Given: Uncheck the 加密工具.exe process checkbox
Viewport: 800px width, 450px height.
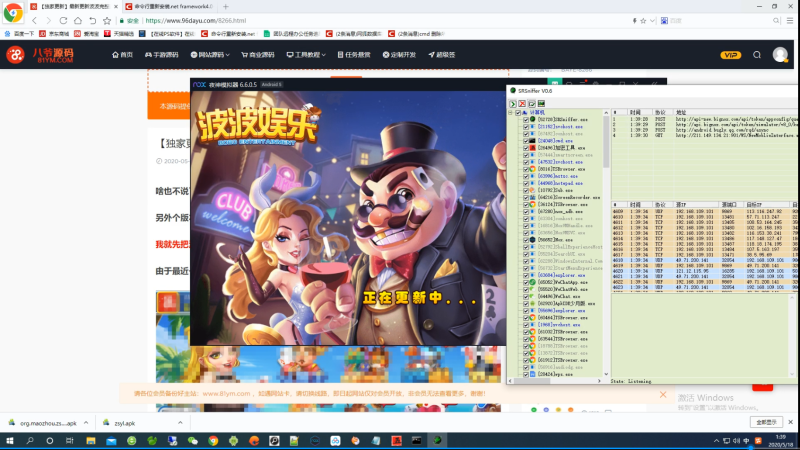Looking at the screenshot, I should [x=526, y=148].
